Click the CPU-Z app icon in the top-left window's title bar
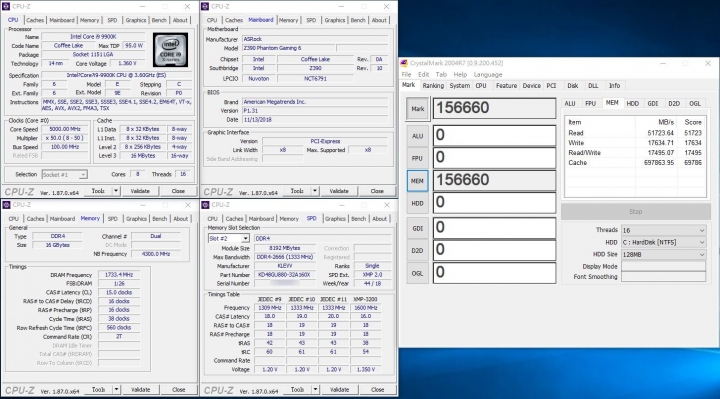Image resolution: width=720 pixels, height=399 pixels. pos(6,6)
